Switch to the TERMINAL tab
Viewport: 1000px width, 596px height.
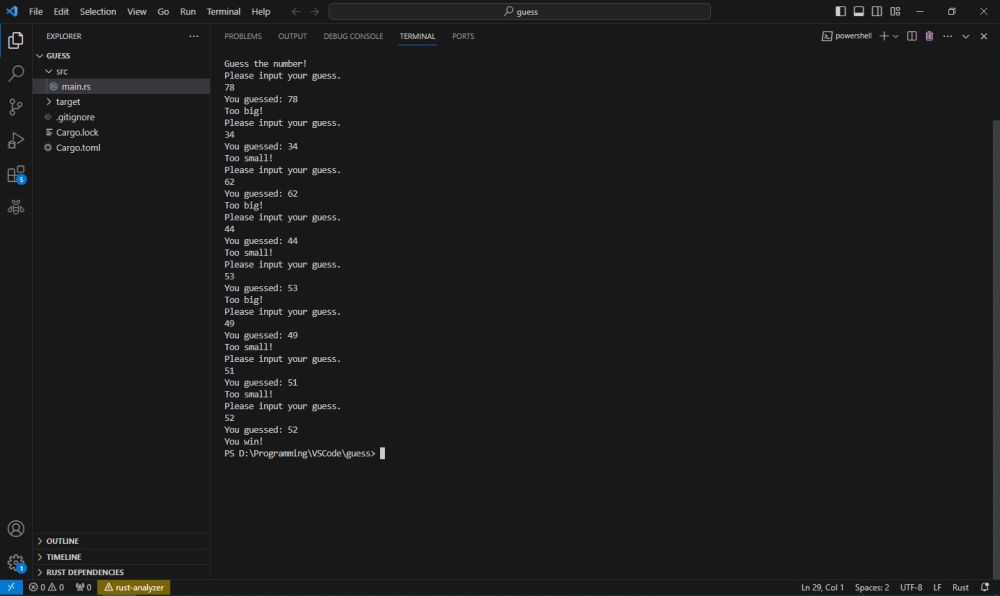tap(418, 36)
